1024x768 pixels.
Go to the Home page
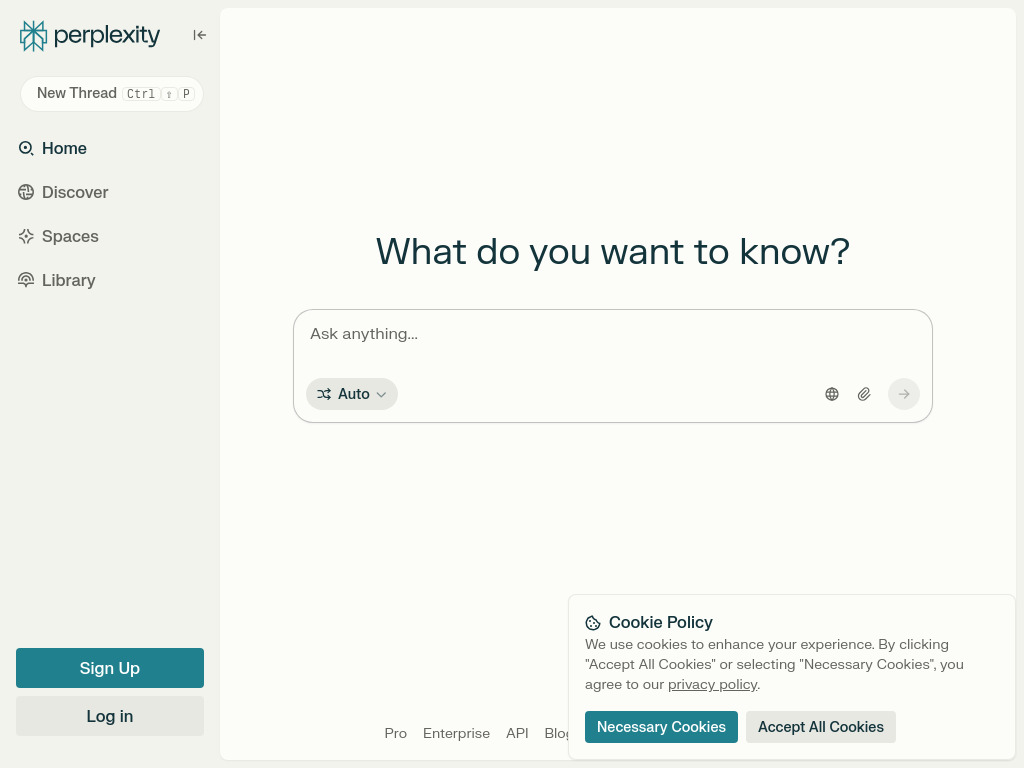tap(64, 148)
